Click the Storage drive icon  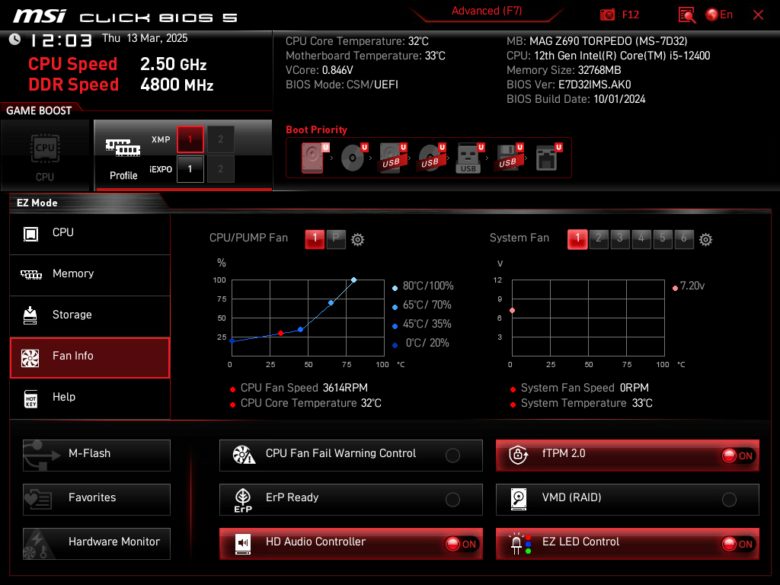(x=30, y=315)
